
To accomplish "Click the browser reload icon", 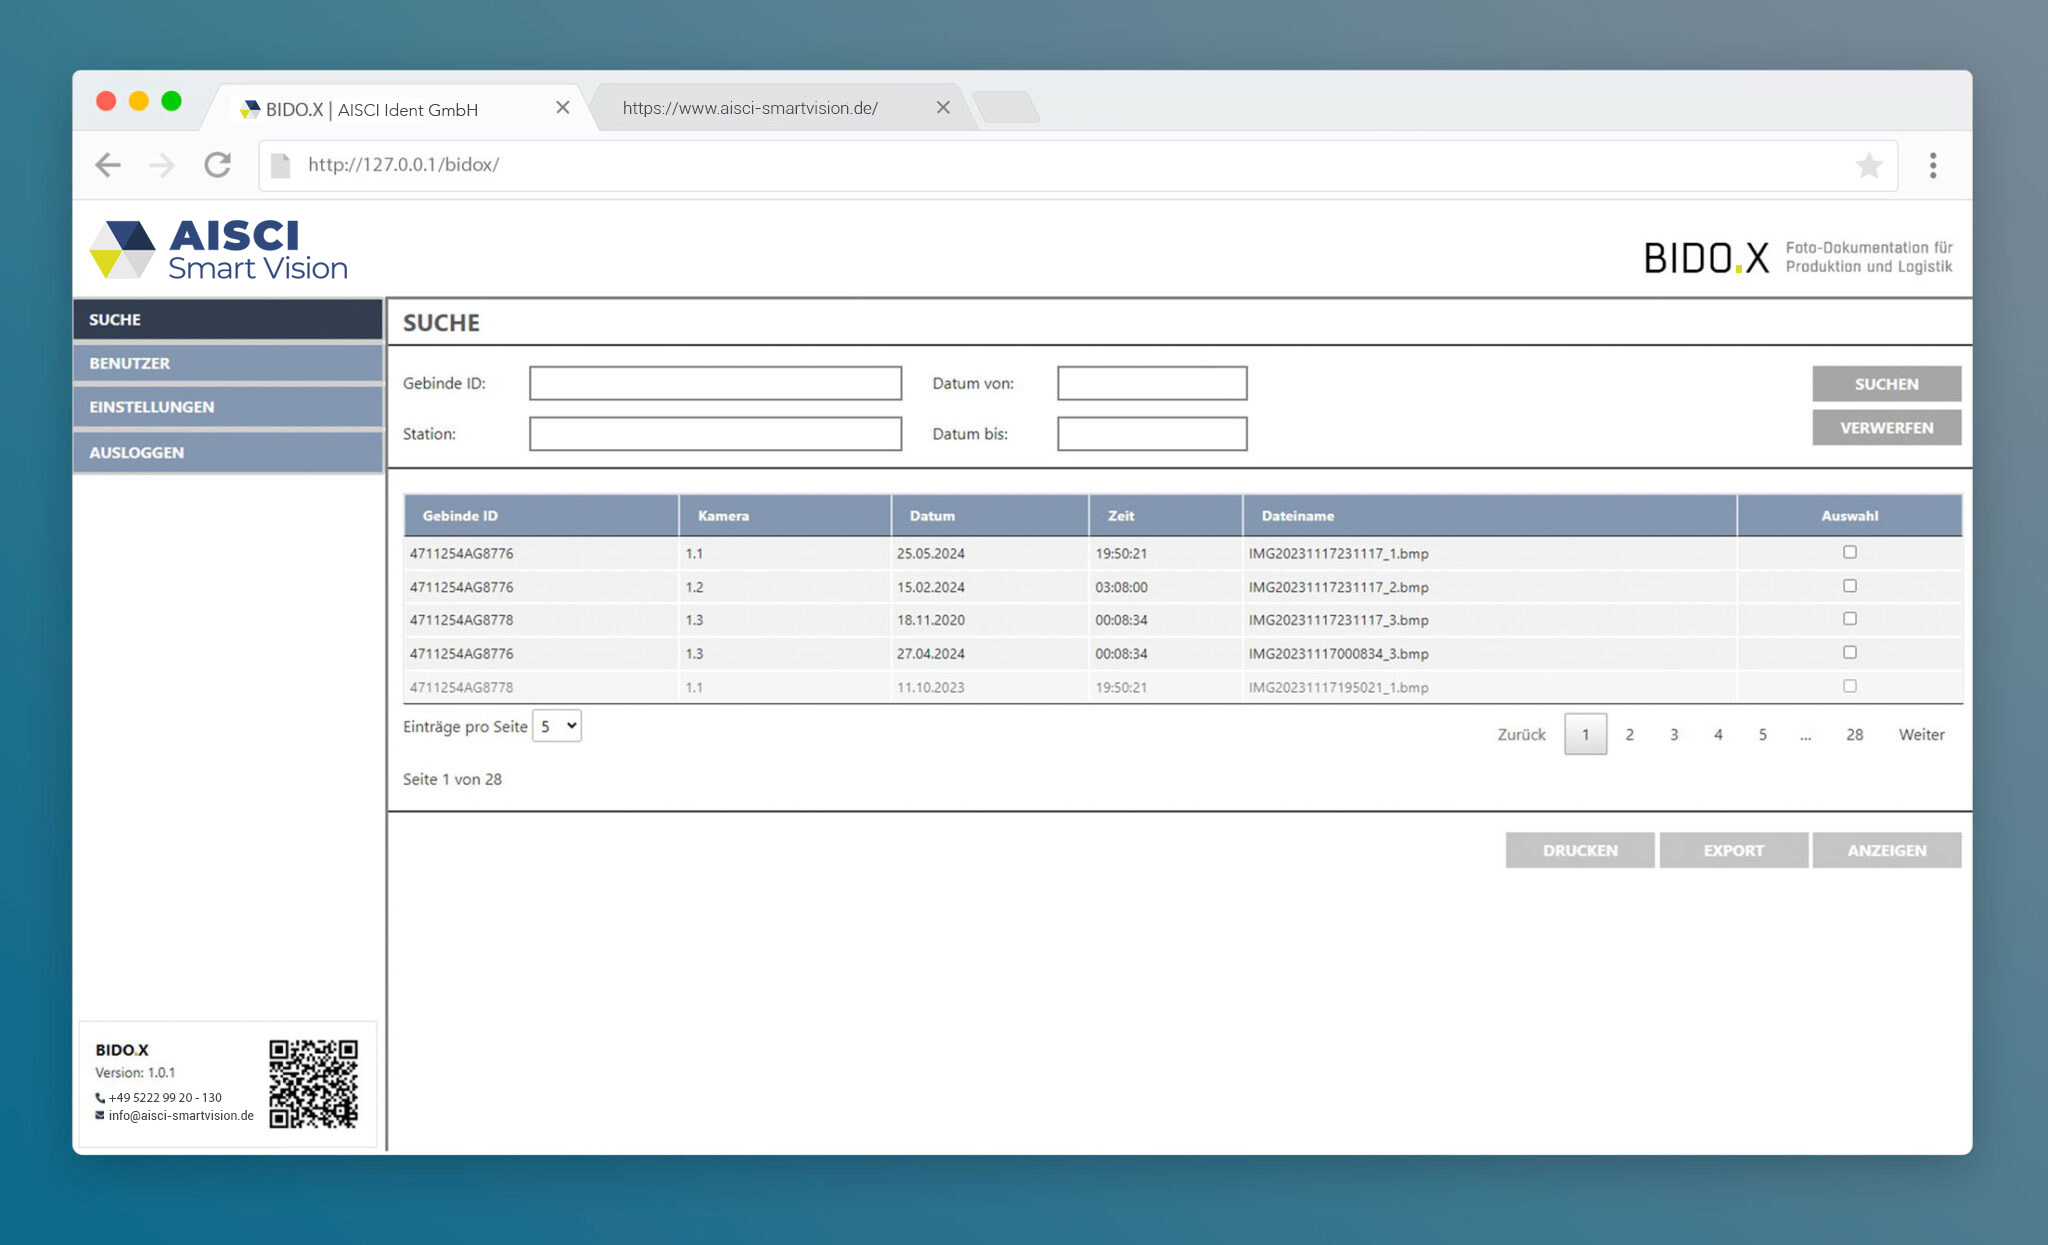I will [x=217, y=165].
